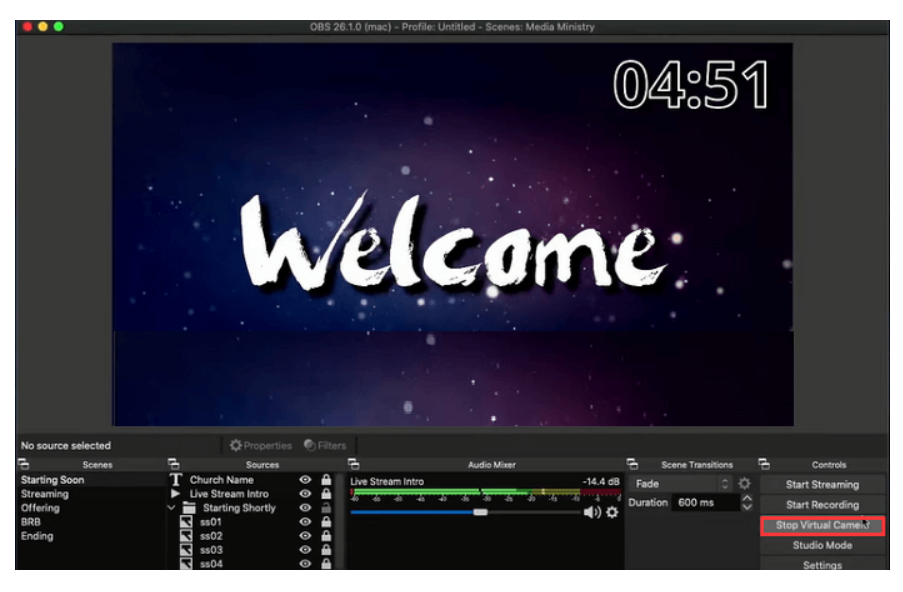The width and height of the screenshot is (903, 592).
Task: Click the 04:51 countdown timer text in preview
Action: 690,85
